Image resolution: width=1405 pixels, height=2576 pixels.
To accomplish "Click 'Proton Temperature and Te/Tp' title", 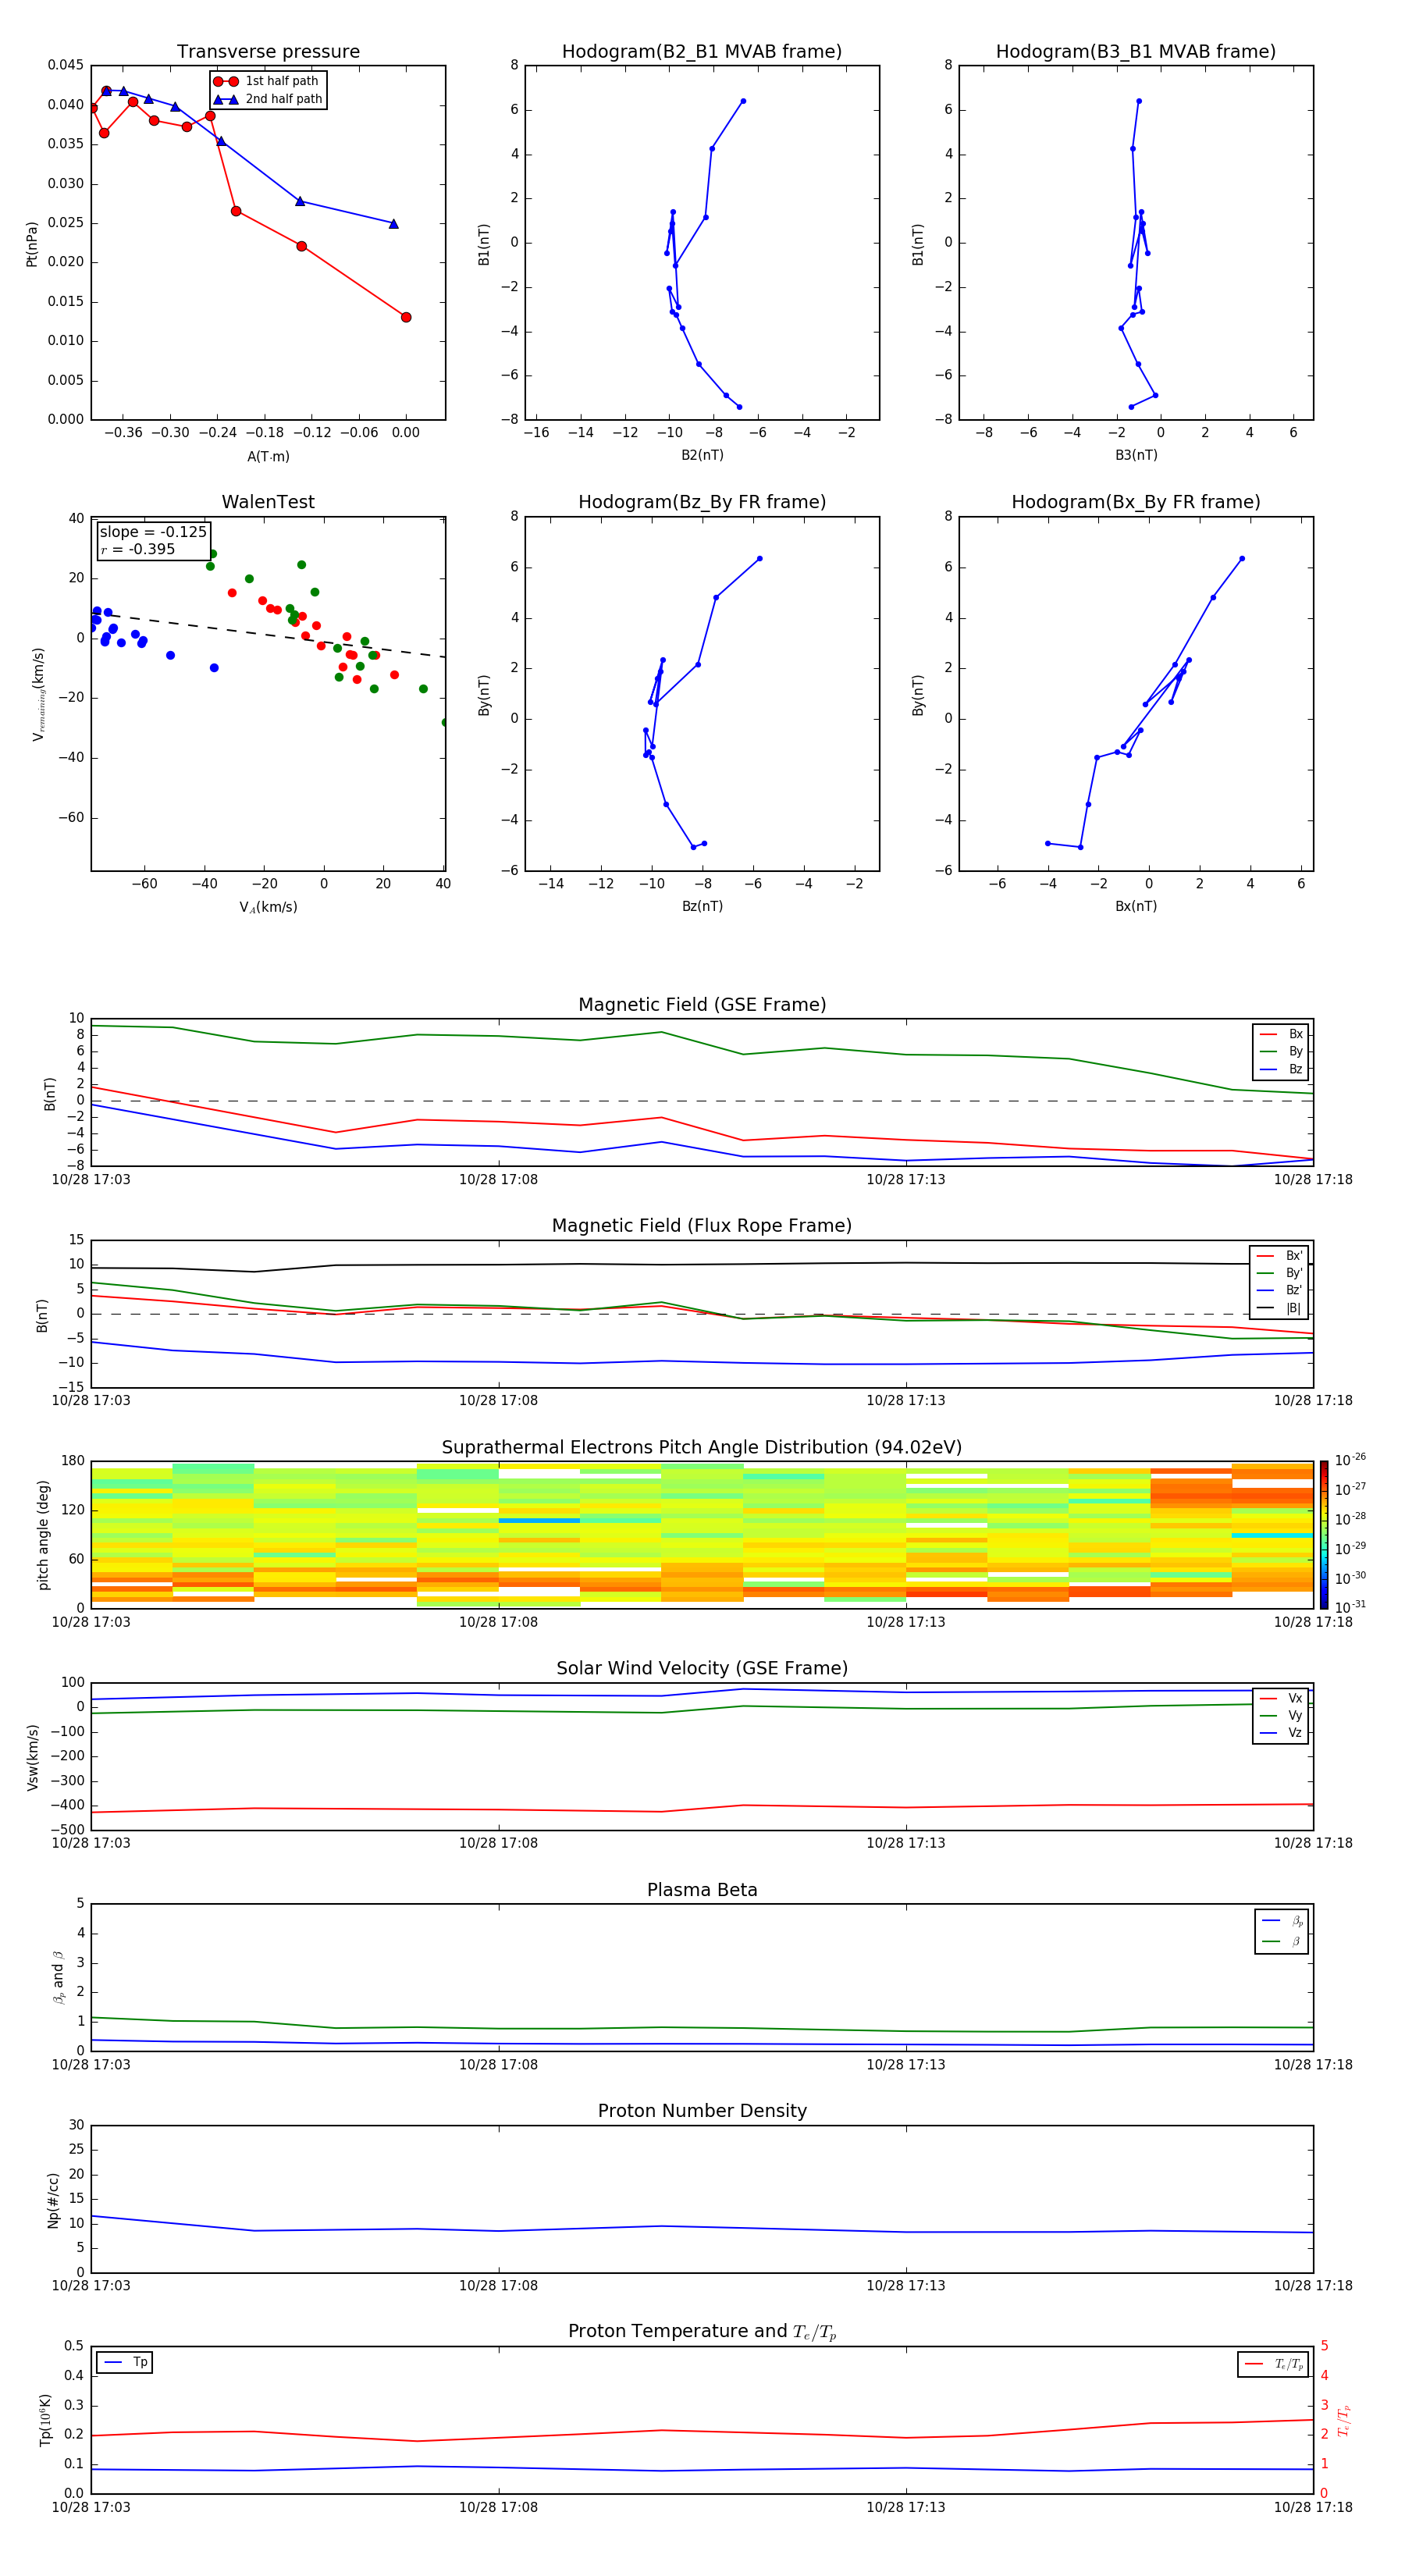I will coord(702,2332).
